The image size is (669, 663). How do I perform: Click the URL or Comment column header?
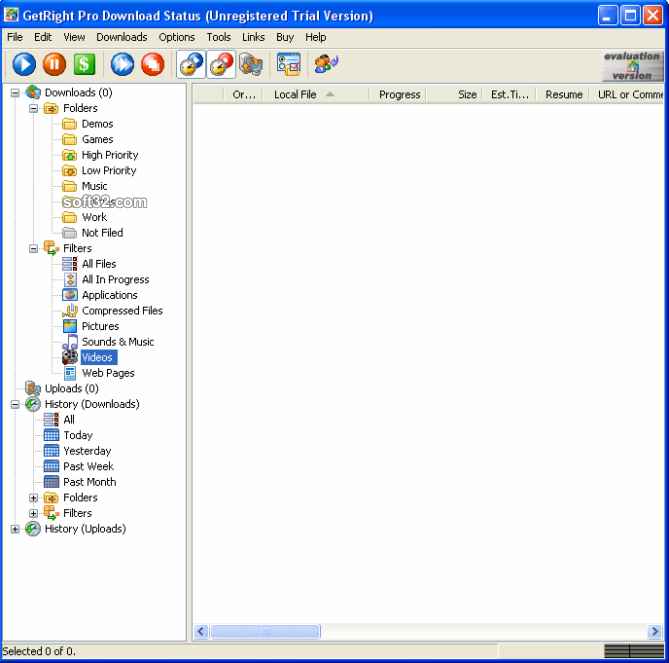[627, 95]
